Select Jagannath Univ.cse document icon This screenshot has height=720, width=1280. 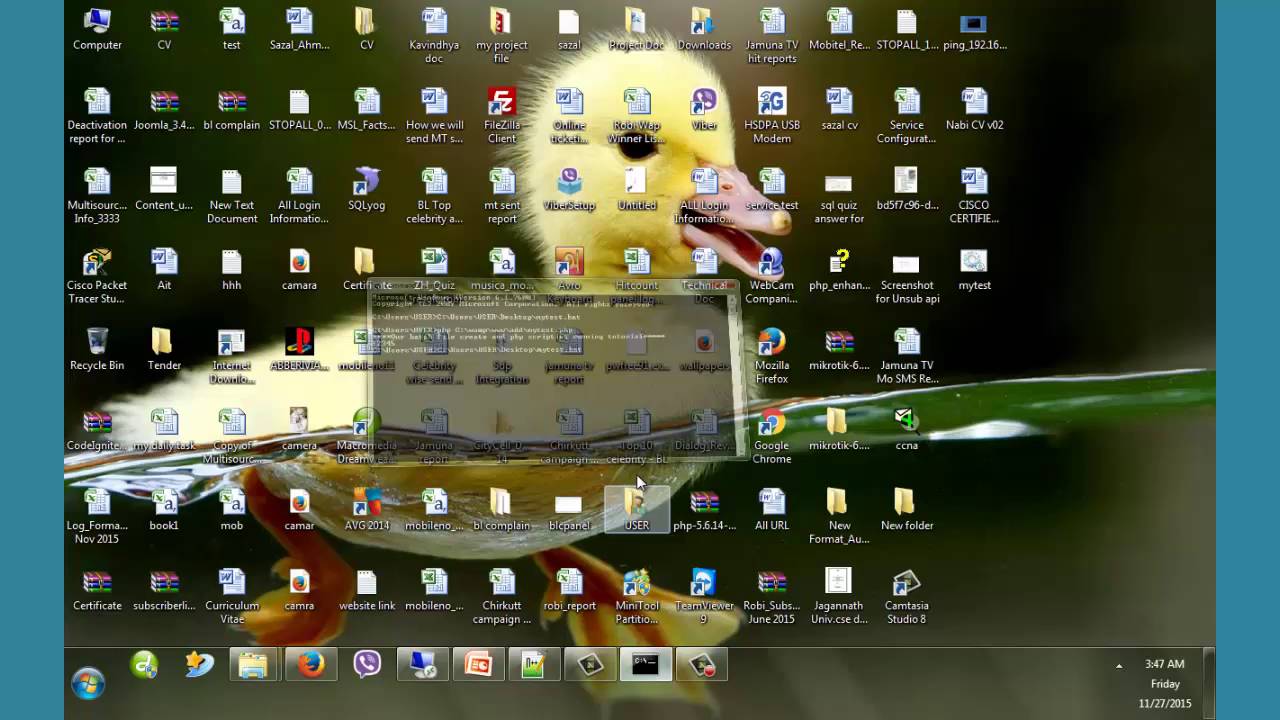[839, 596]
